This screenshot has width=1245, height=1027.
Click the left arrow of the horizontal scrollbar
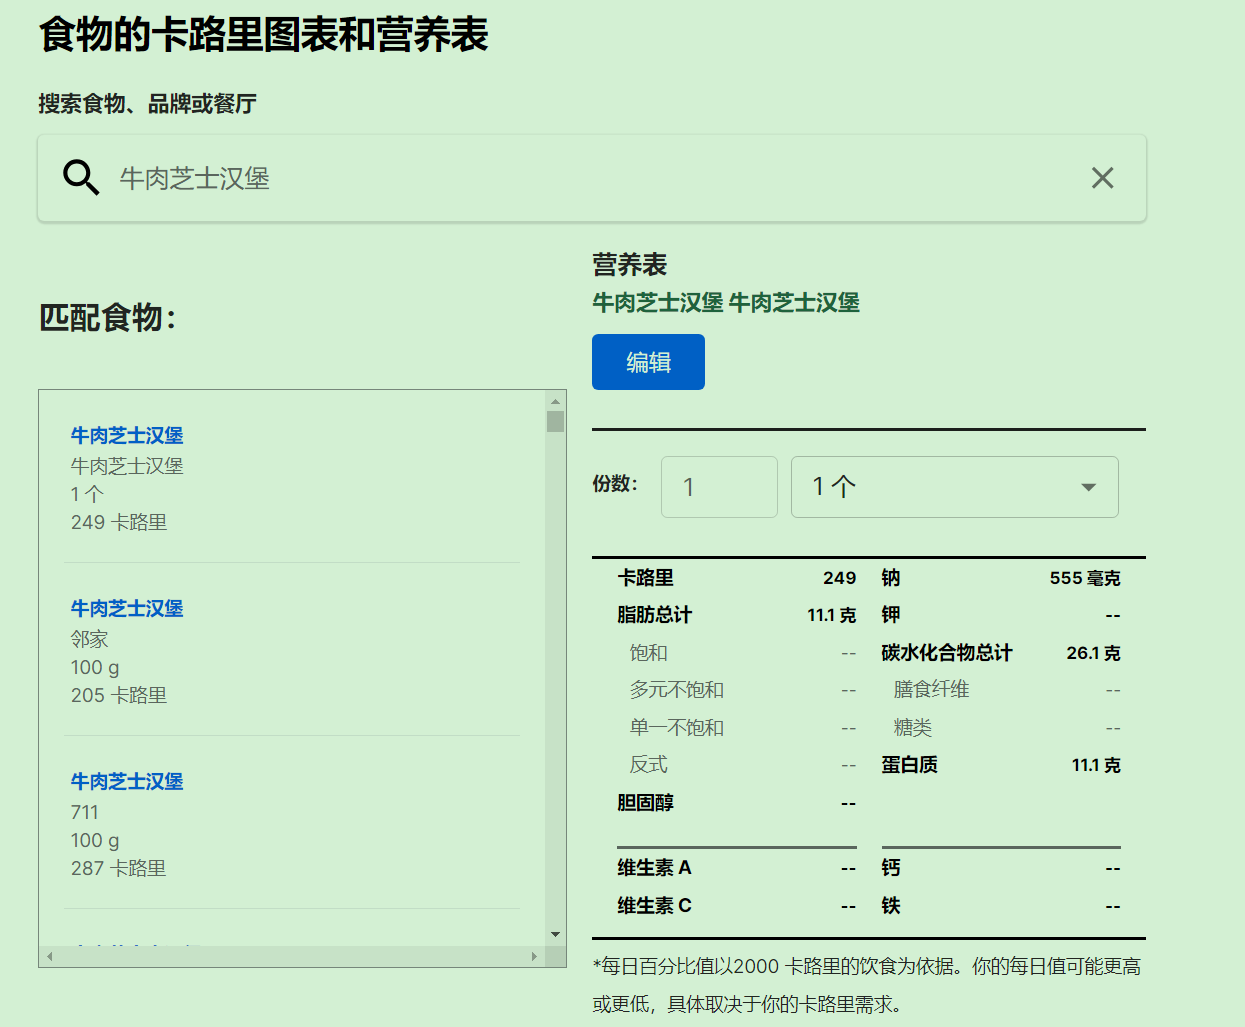point(49,957)
